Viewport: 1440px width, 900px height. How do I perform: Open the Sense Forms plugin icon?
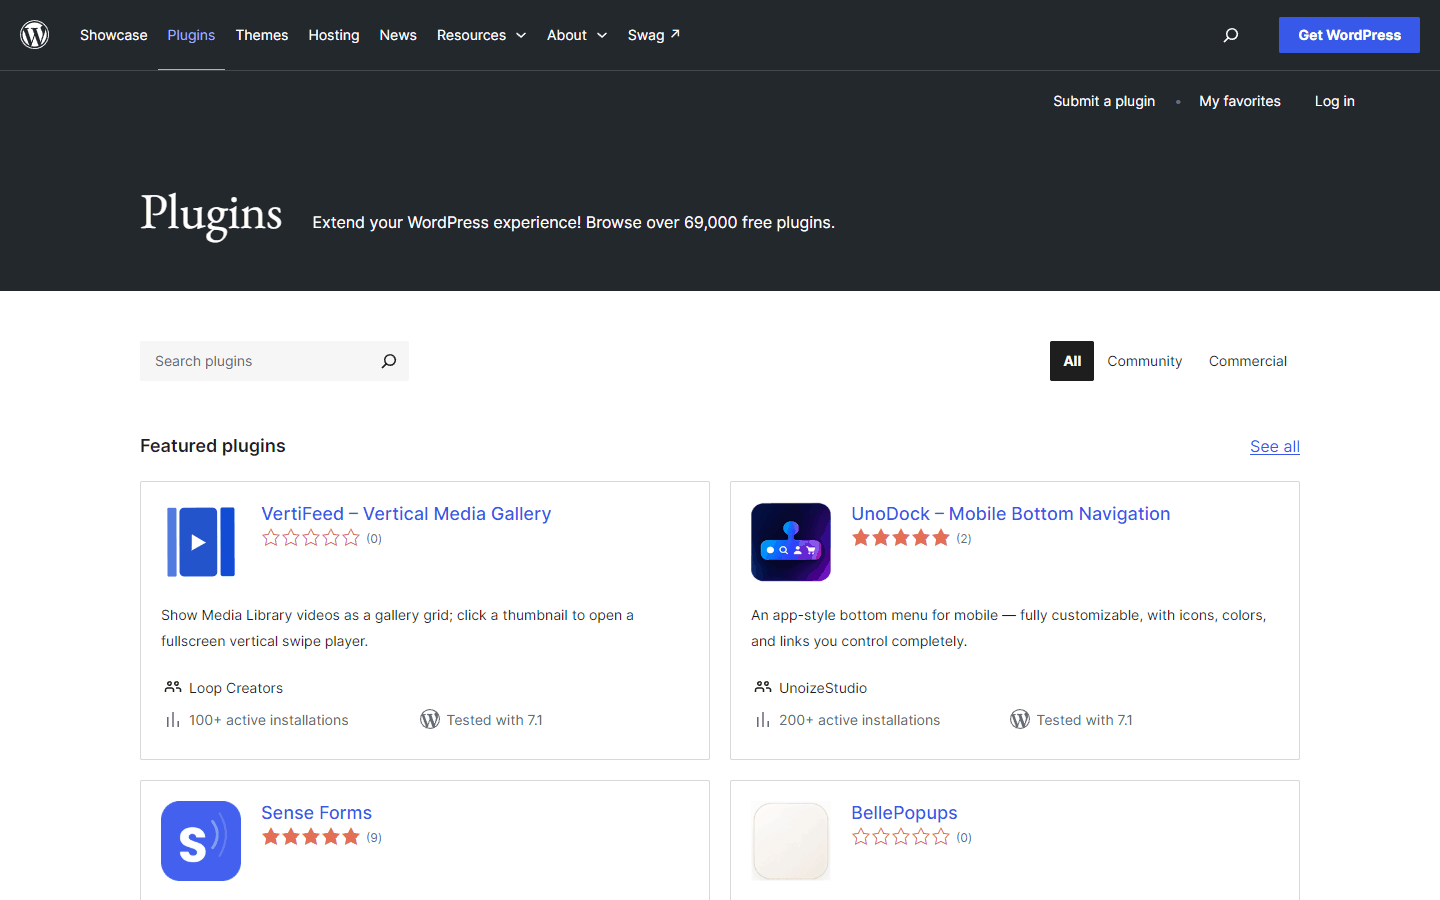(201, 841)
